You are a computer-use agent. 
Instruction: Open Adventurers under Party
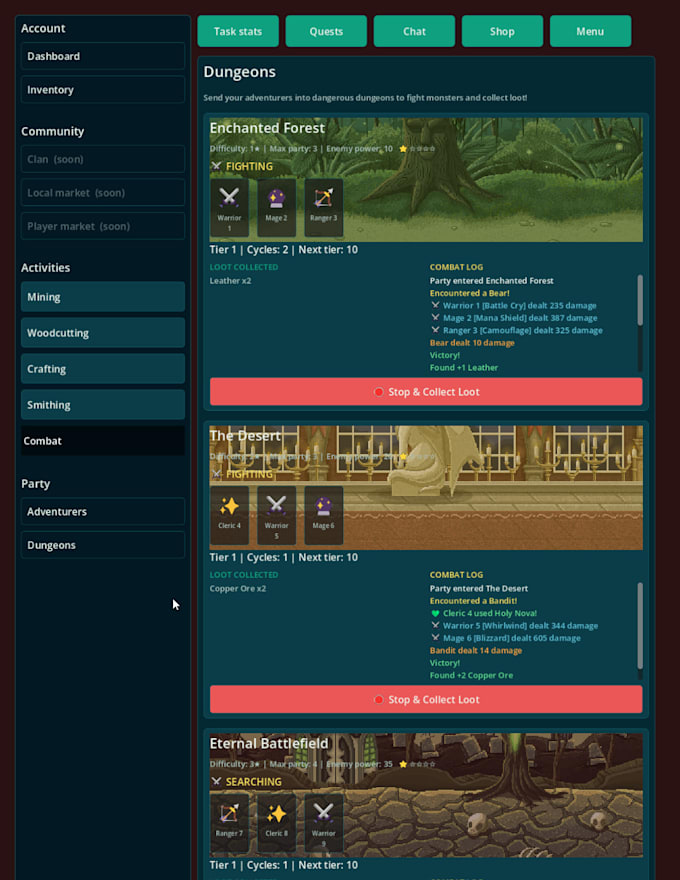point(103,512)
